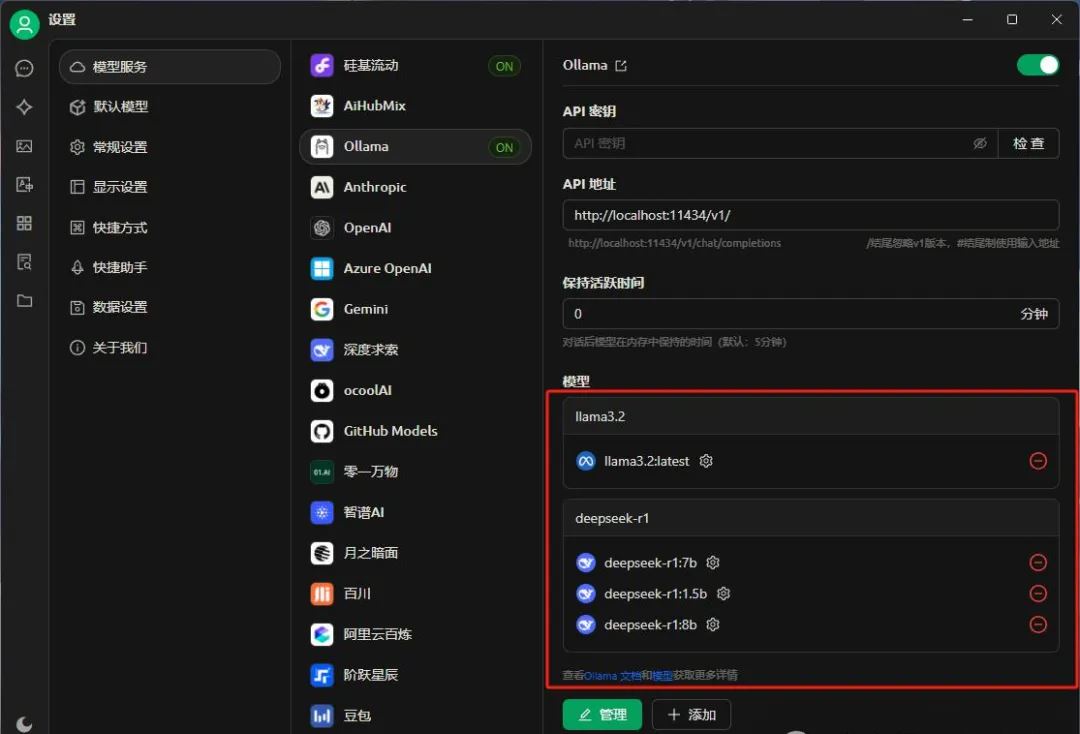Select Gemini provider
The width and height of the screenshot is (1080, 734).
pyautogui.click(x=415, y=308)
